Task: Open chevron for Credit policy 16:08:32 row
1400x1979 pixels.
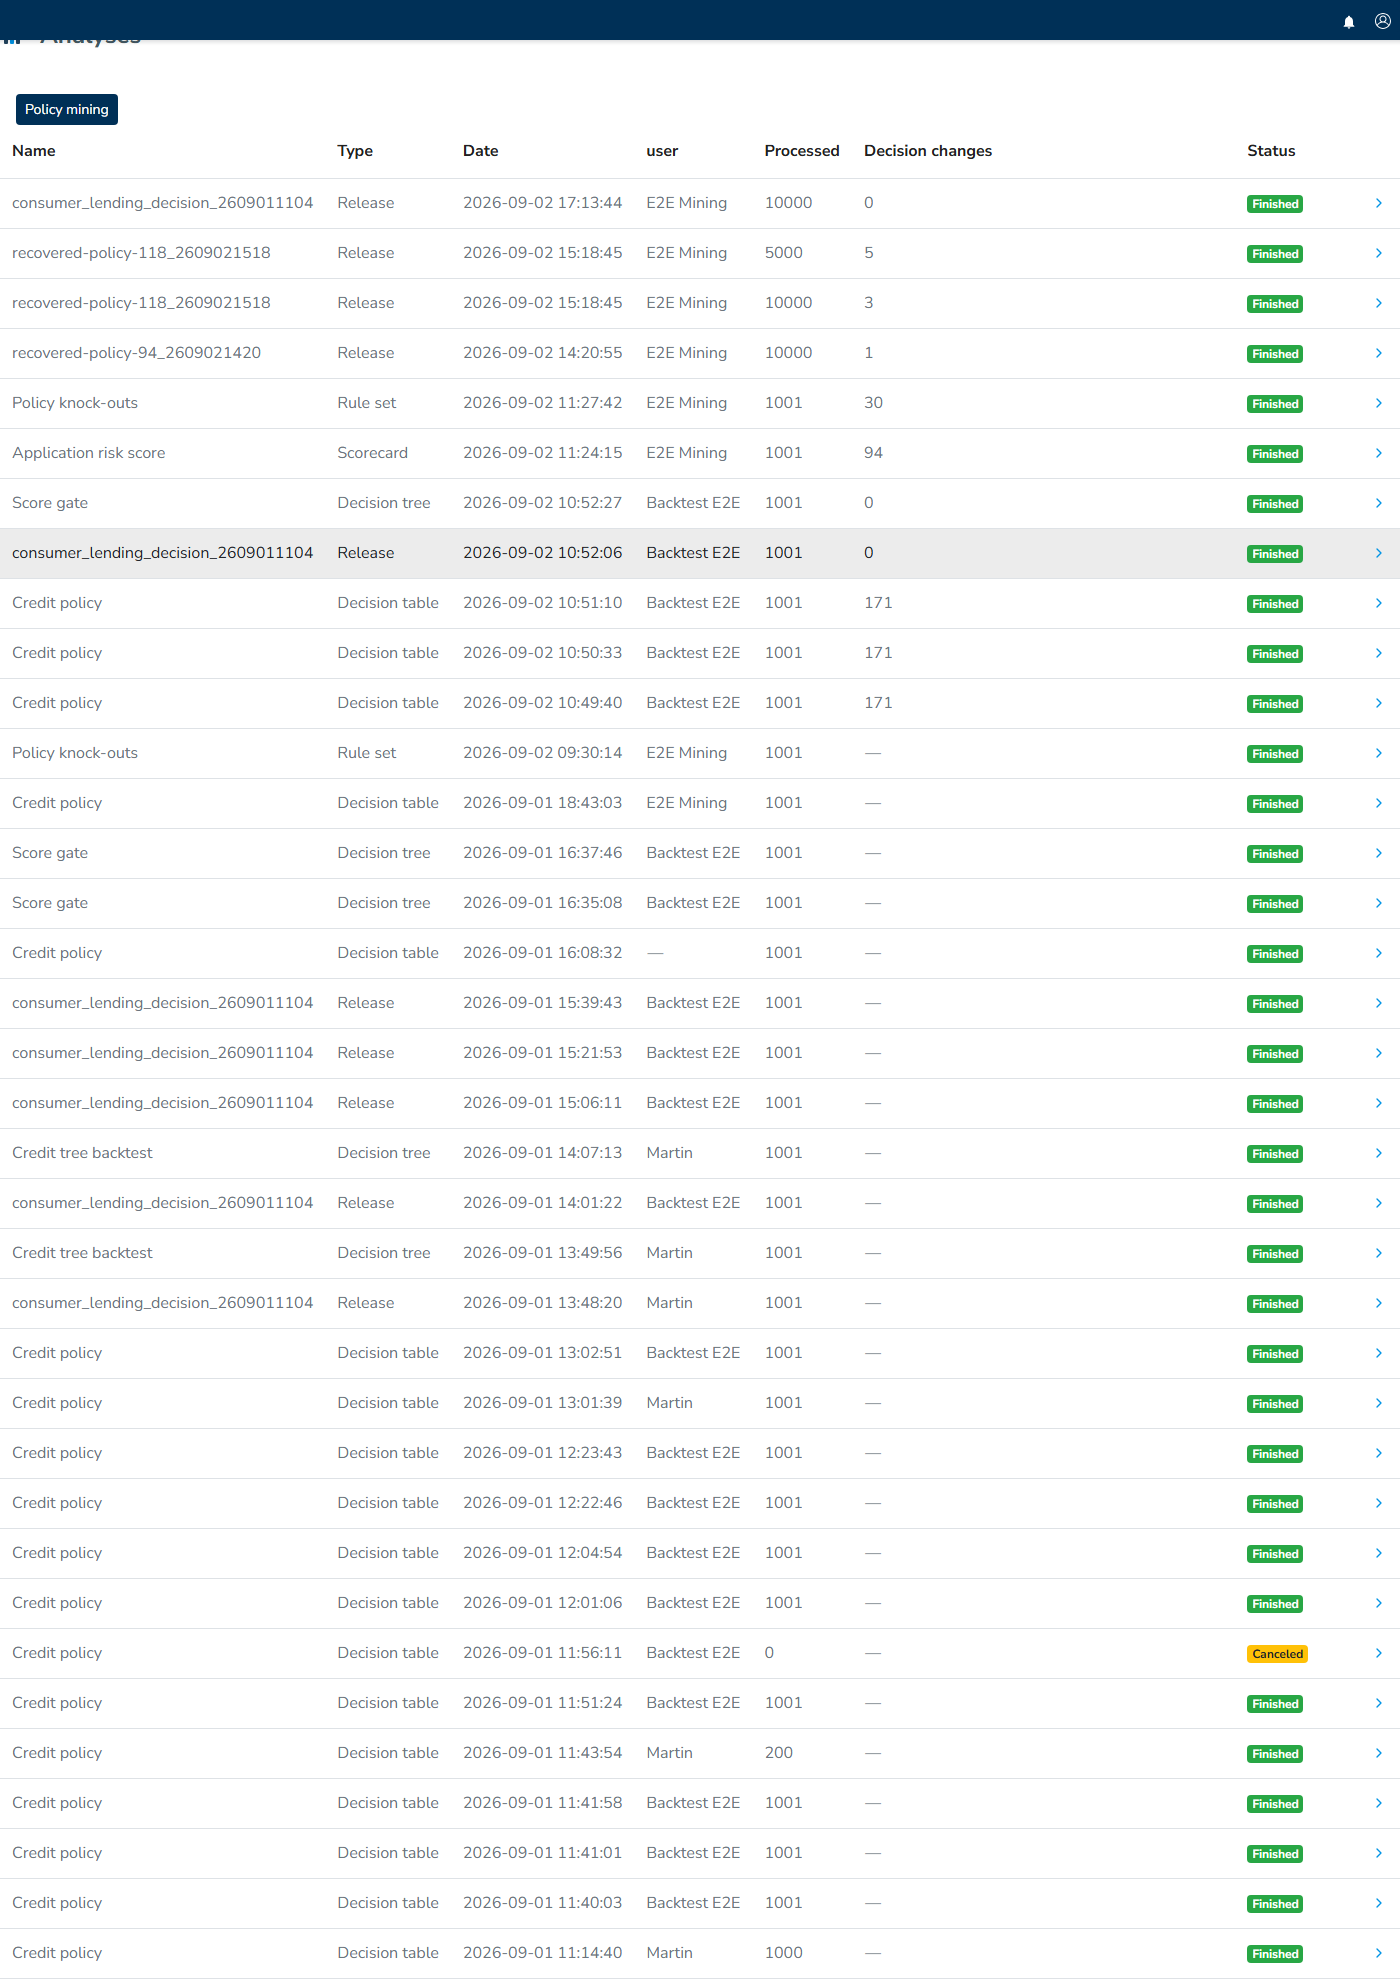Action: point(1378,953)
